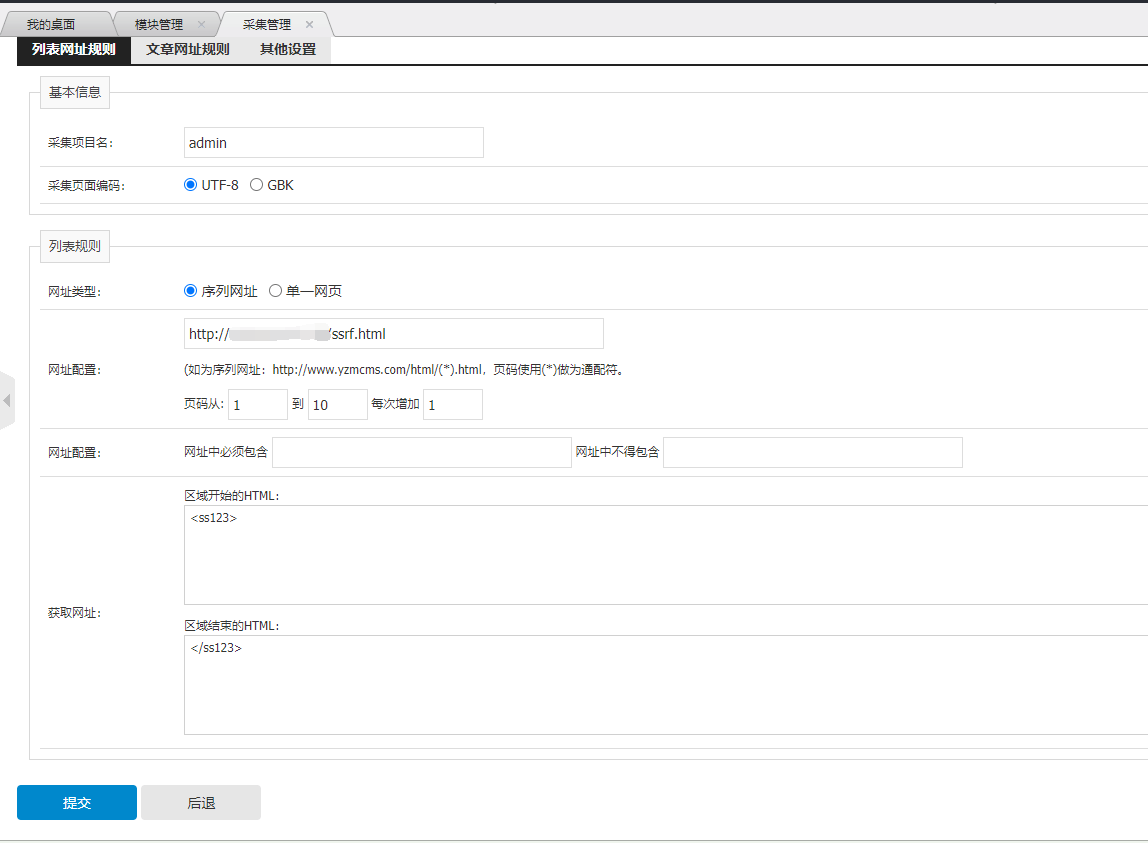Select the 列表网址规则 tab
The width and height of the screenshot is (1148, 843).
tap(73, 49)
